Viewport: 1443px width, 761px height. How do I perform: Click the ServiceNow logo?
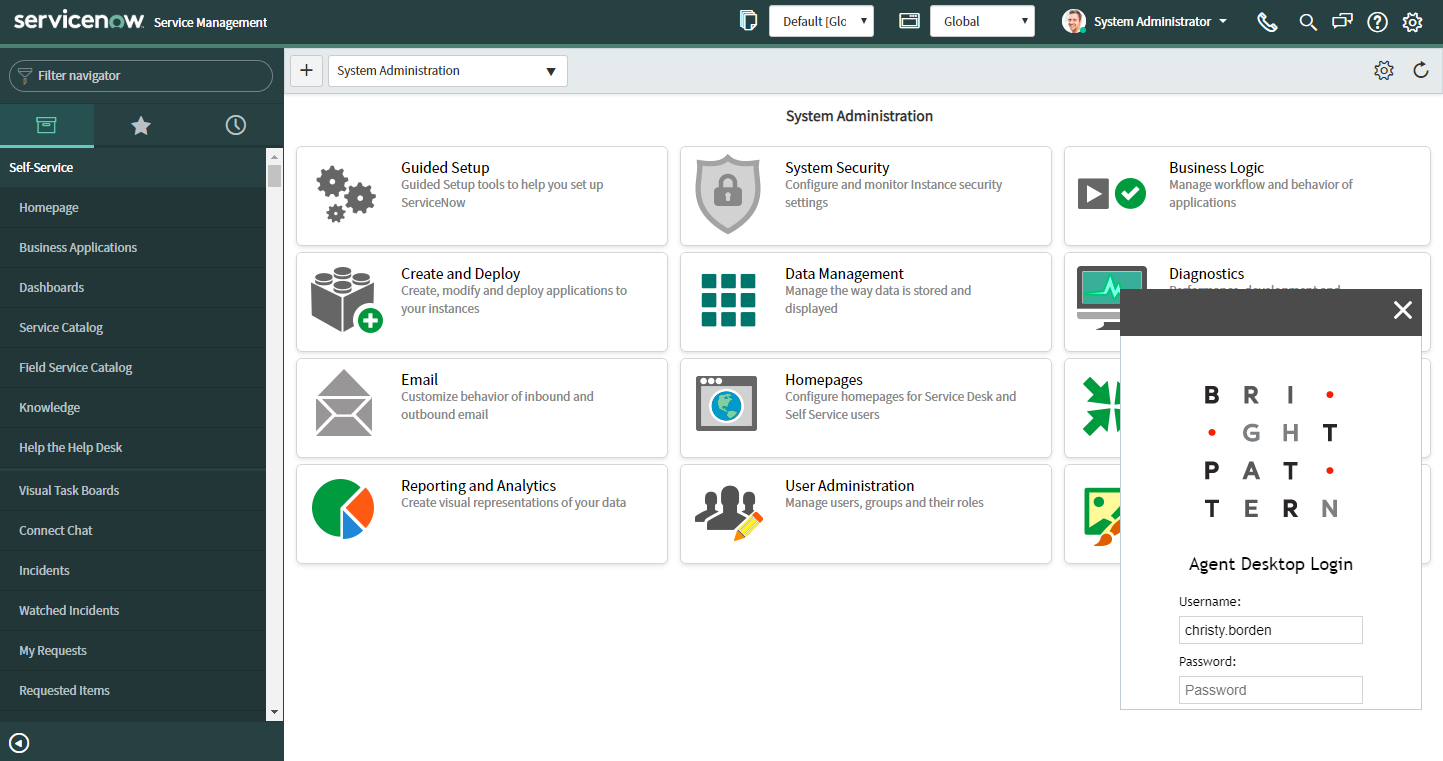pos(79,21)
